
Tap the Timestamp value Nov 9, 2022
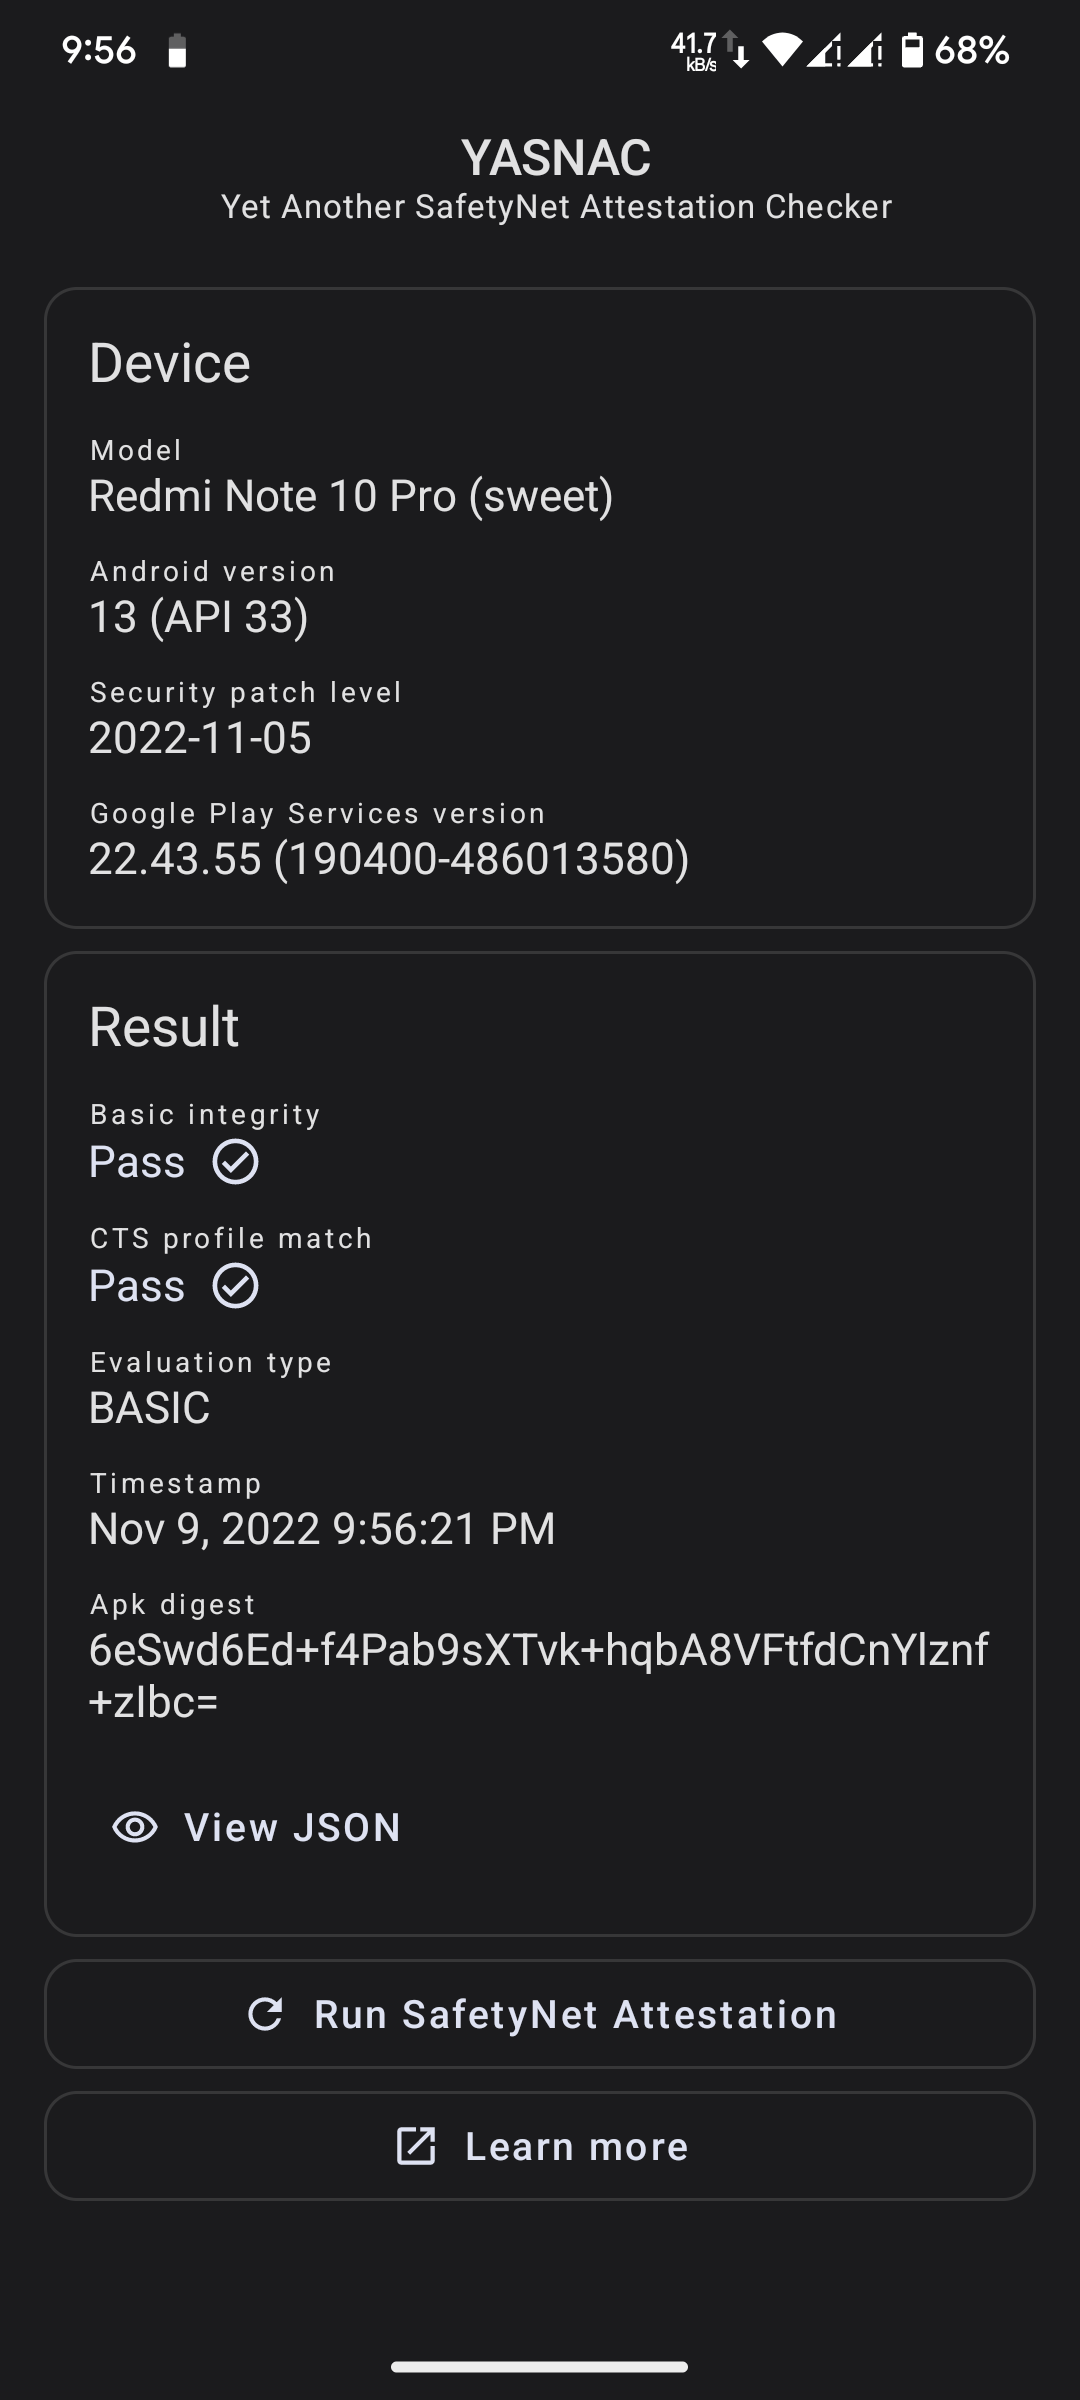coord(322,1529)
